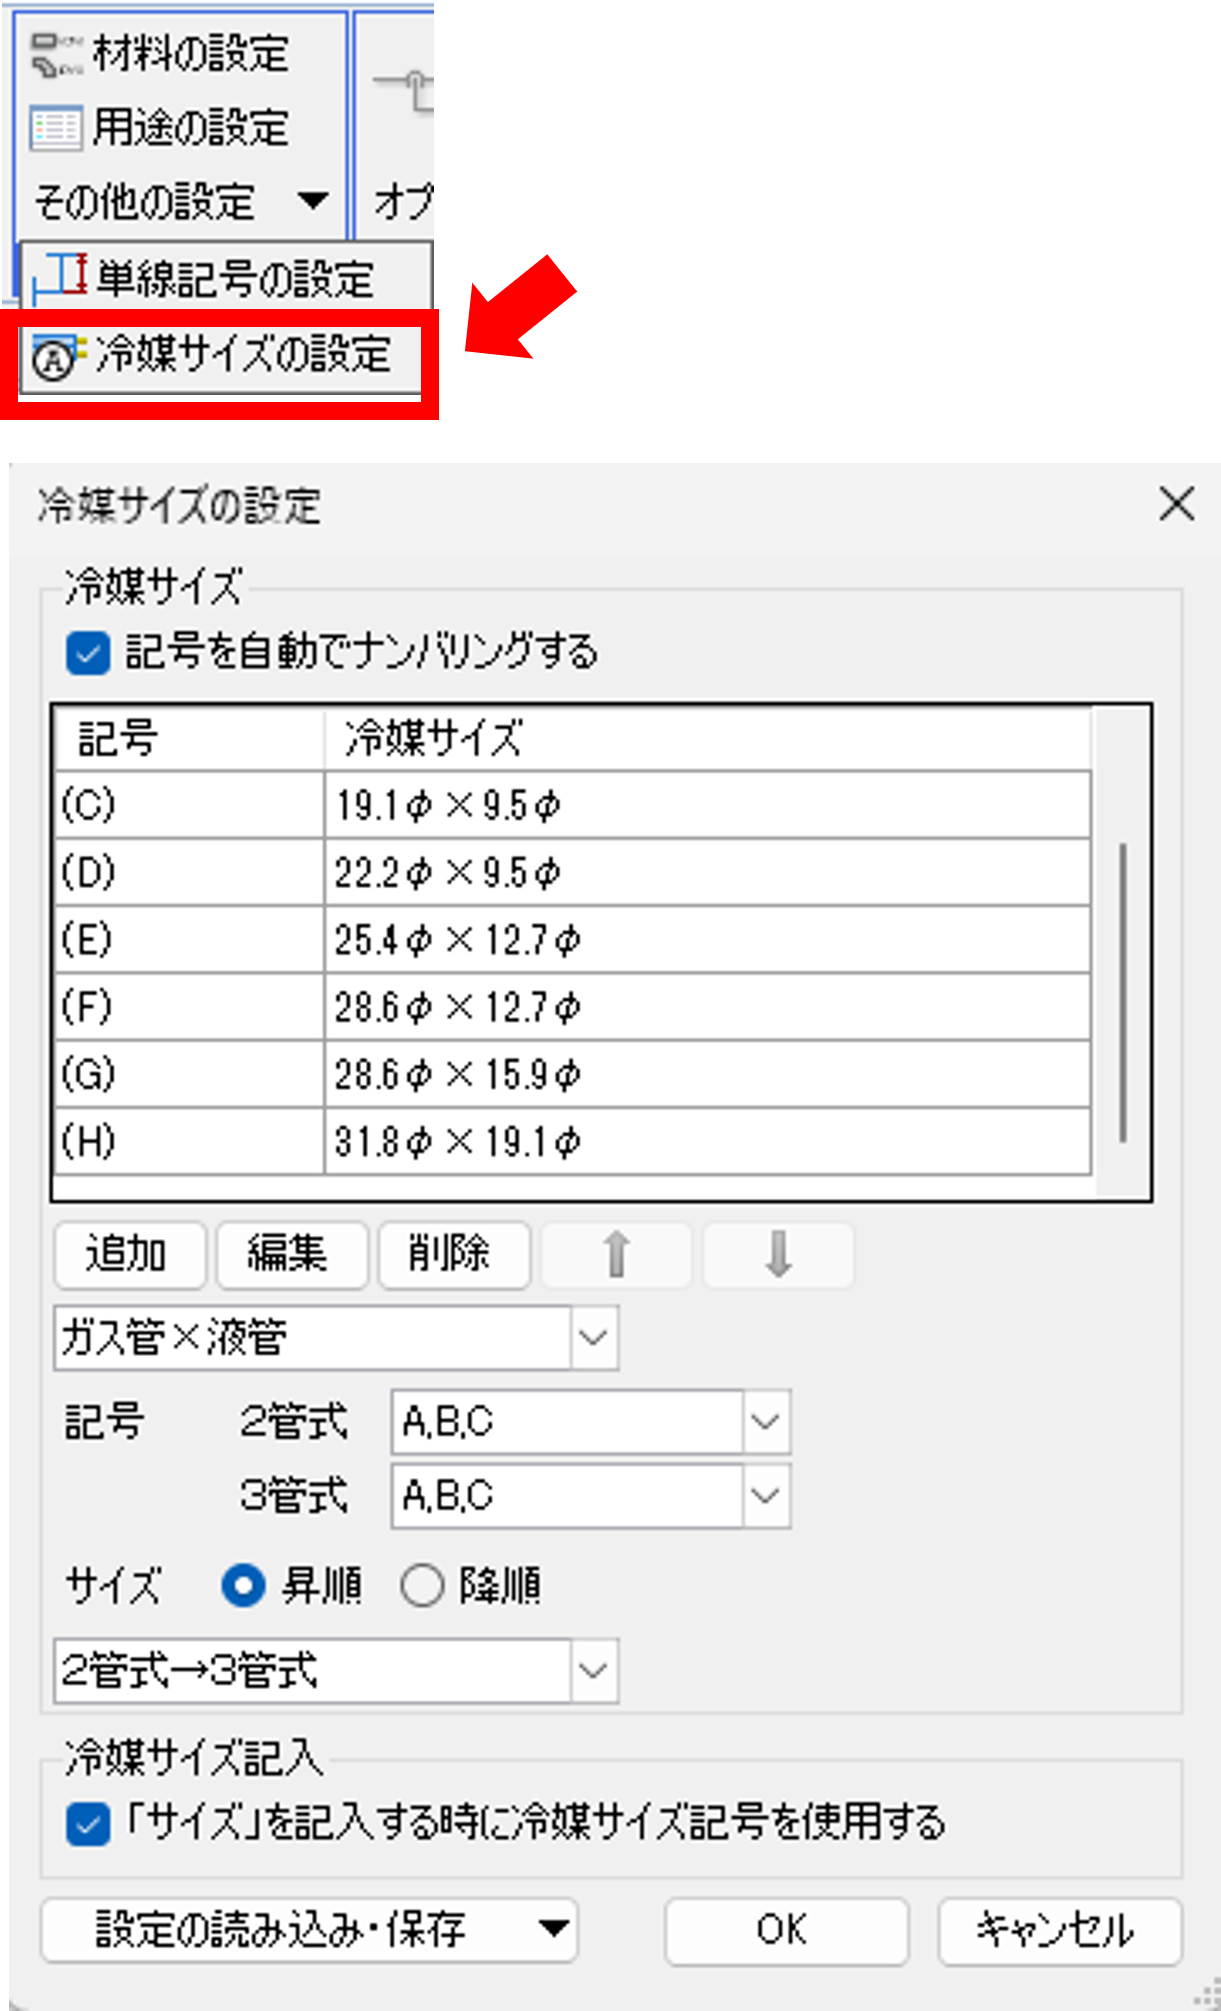Click the 削除 button
1221x2011 pixels.
pyautogui.click(x=453, y=1255)
